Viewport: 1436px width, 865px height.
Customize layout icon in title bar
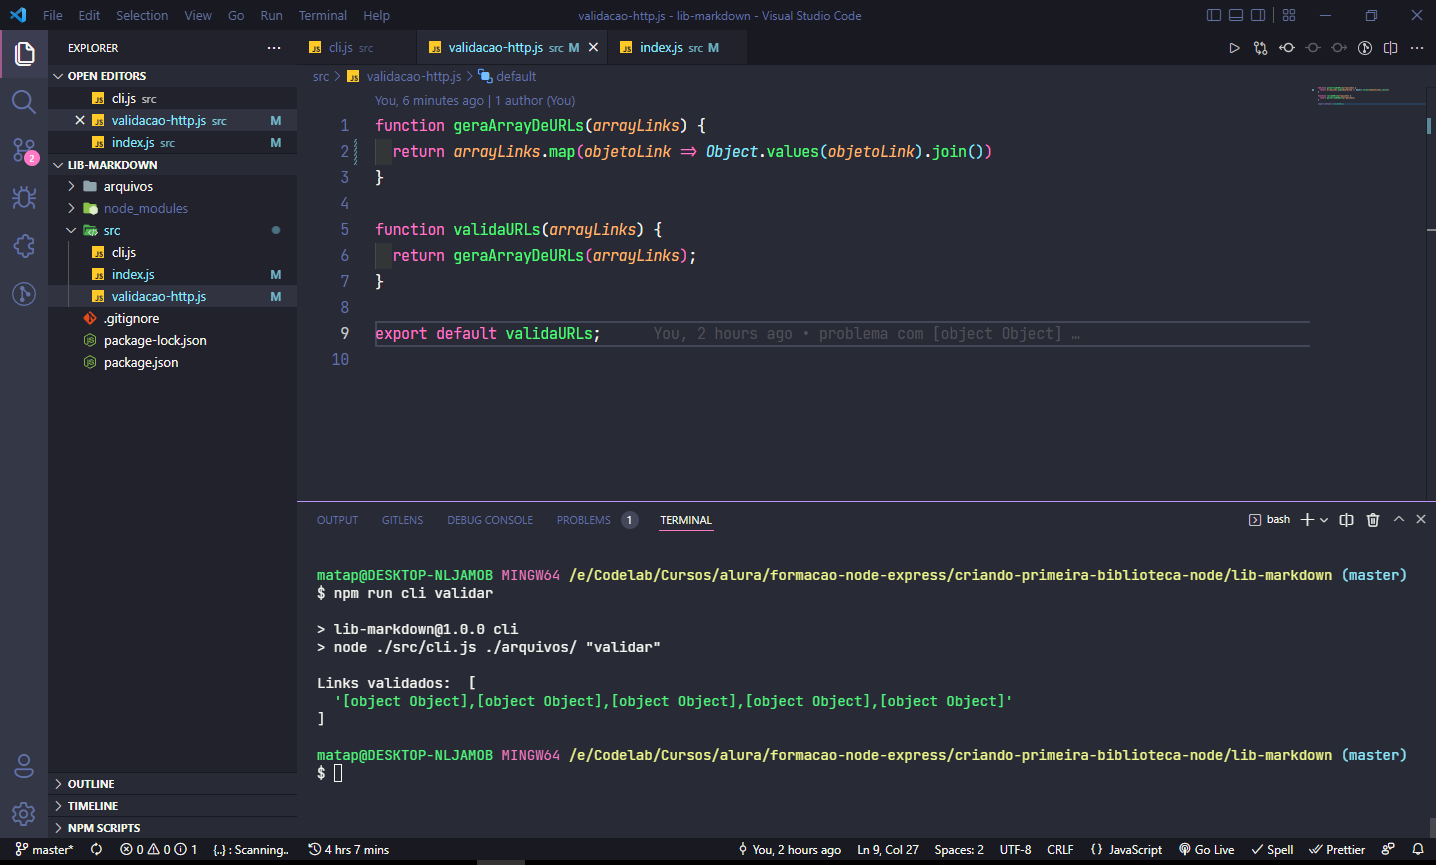[1289, 15]
